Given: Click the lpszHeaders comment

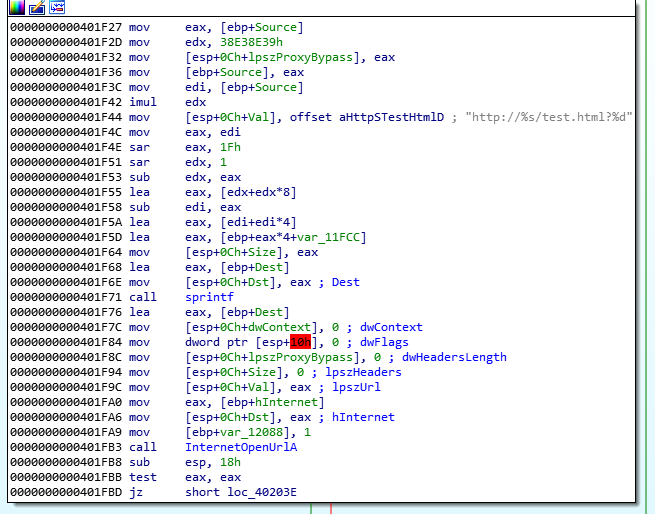Looking at the screenshot, I should coord(363,372).
